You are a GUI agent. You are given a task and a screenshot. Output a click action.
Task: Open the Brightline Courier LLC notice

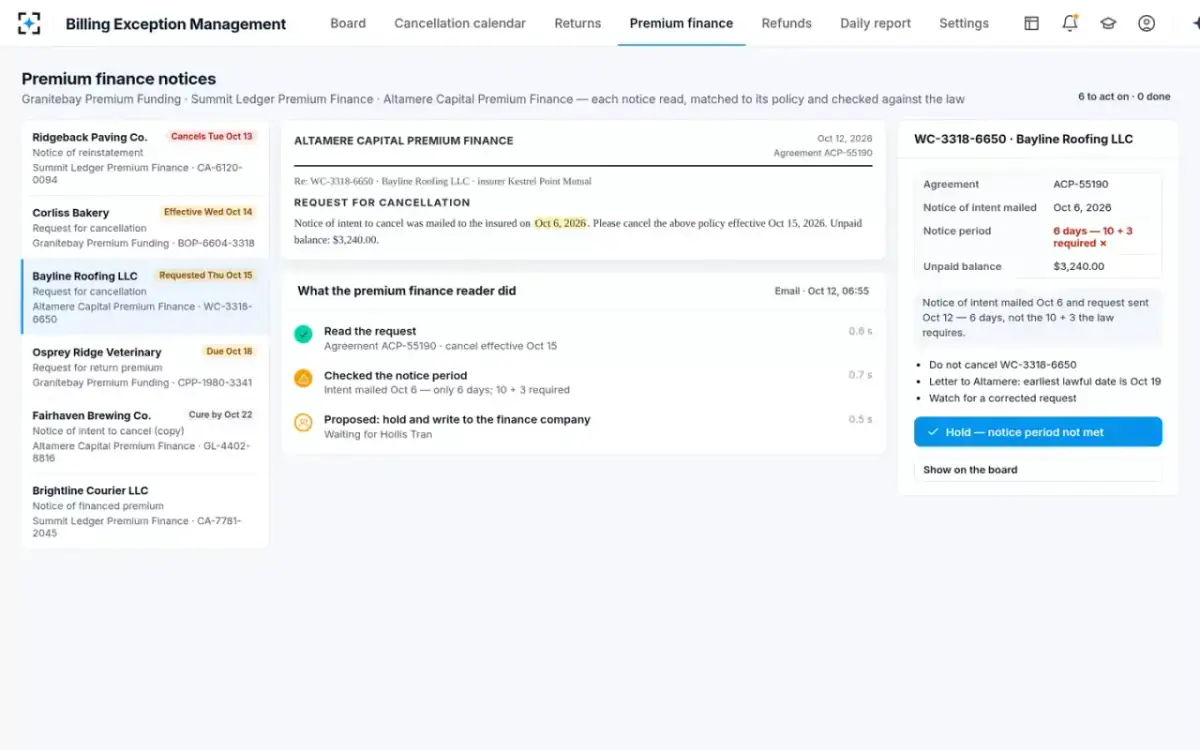pos(145,511)
